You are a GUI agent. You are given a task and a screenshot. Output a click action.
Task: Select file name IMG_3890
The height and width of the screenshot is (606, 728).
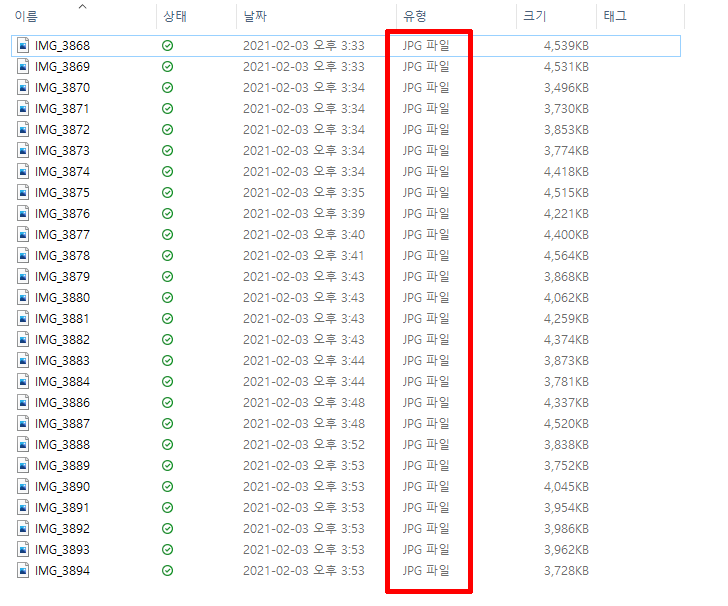pyautogui.click(x=62, y=487)
